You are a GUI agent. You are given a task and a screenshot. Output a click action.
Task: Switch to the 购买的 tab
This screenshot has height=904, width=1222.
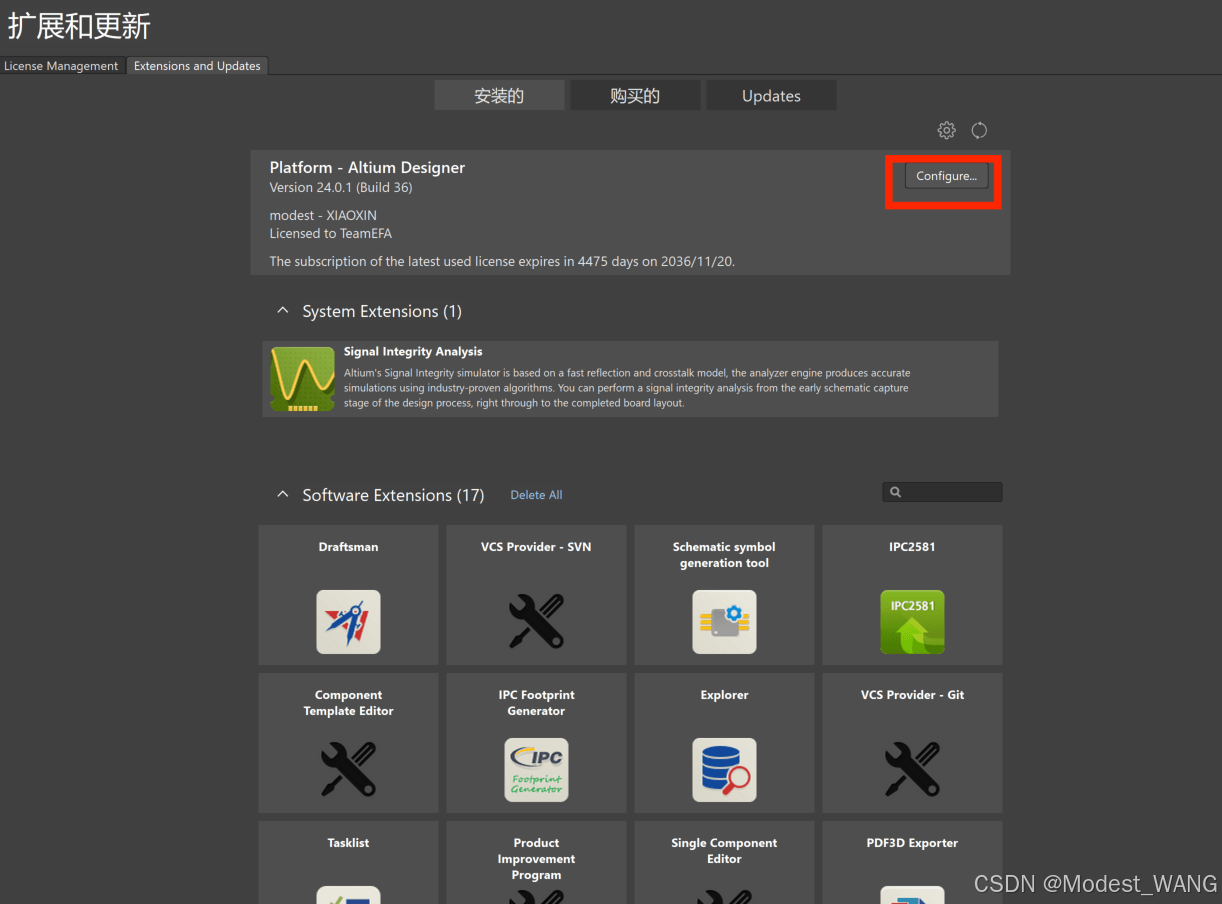(635, 96)
